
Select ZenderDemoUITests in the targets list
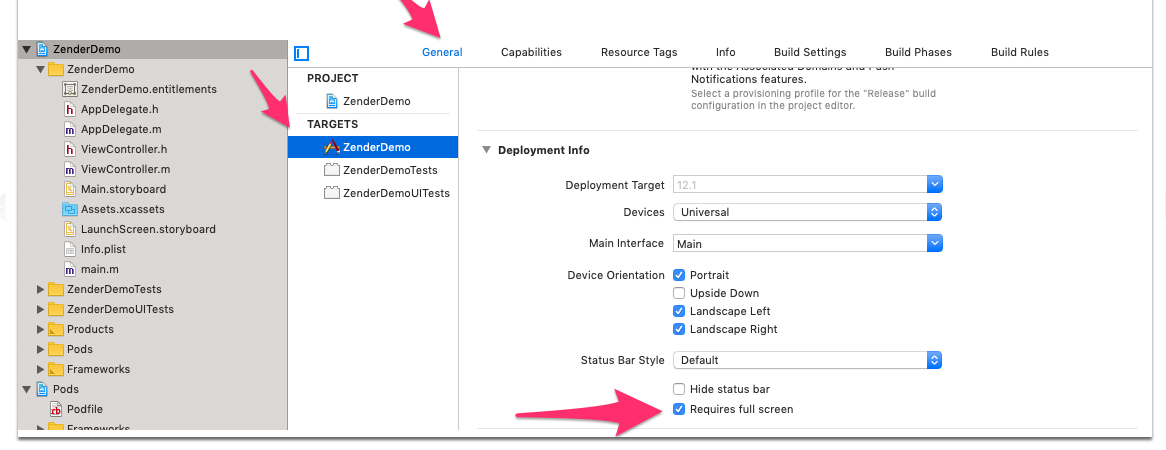[396, 193]
